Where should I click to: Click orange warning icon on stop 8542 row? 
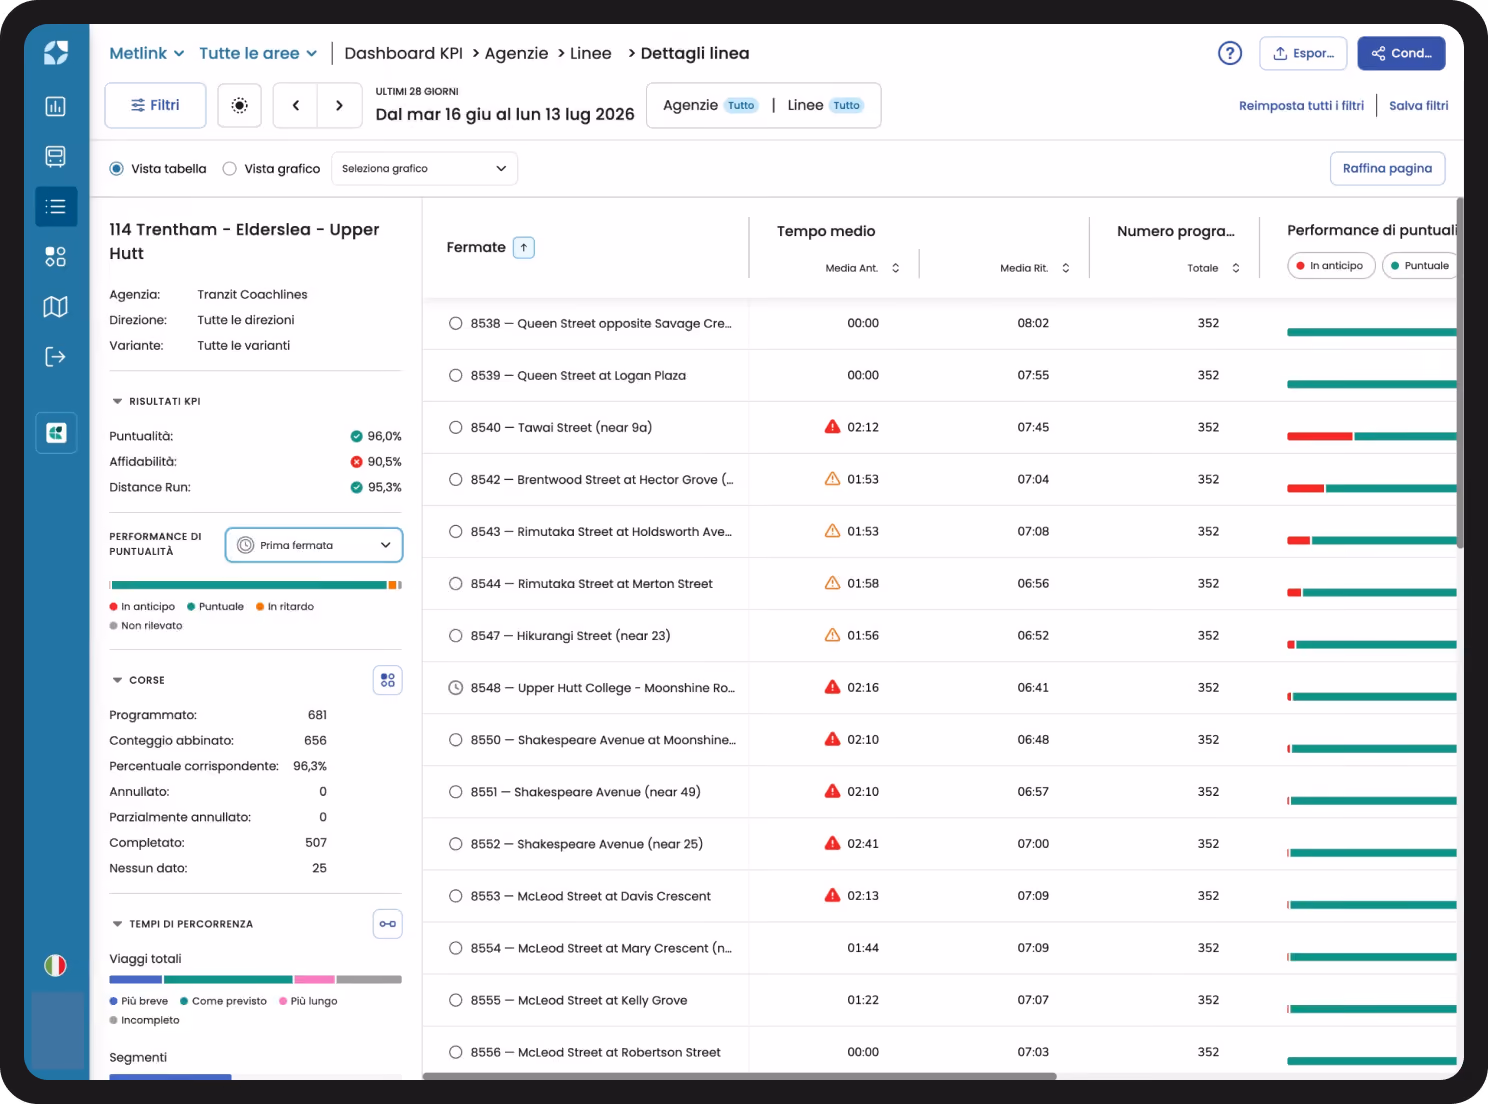pyautogui.click(x=832, y=479)
